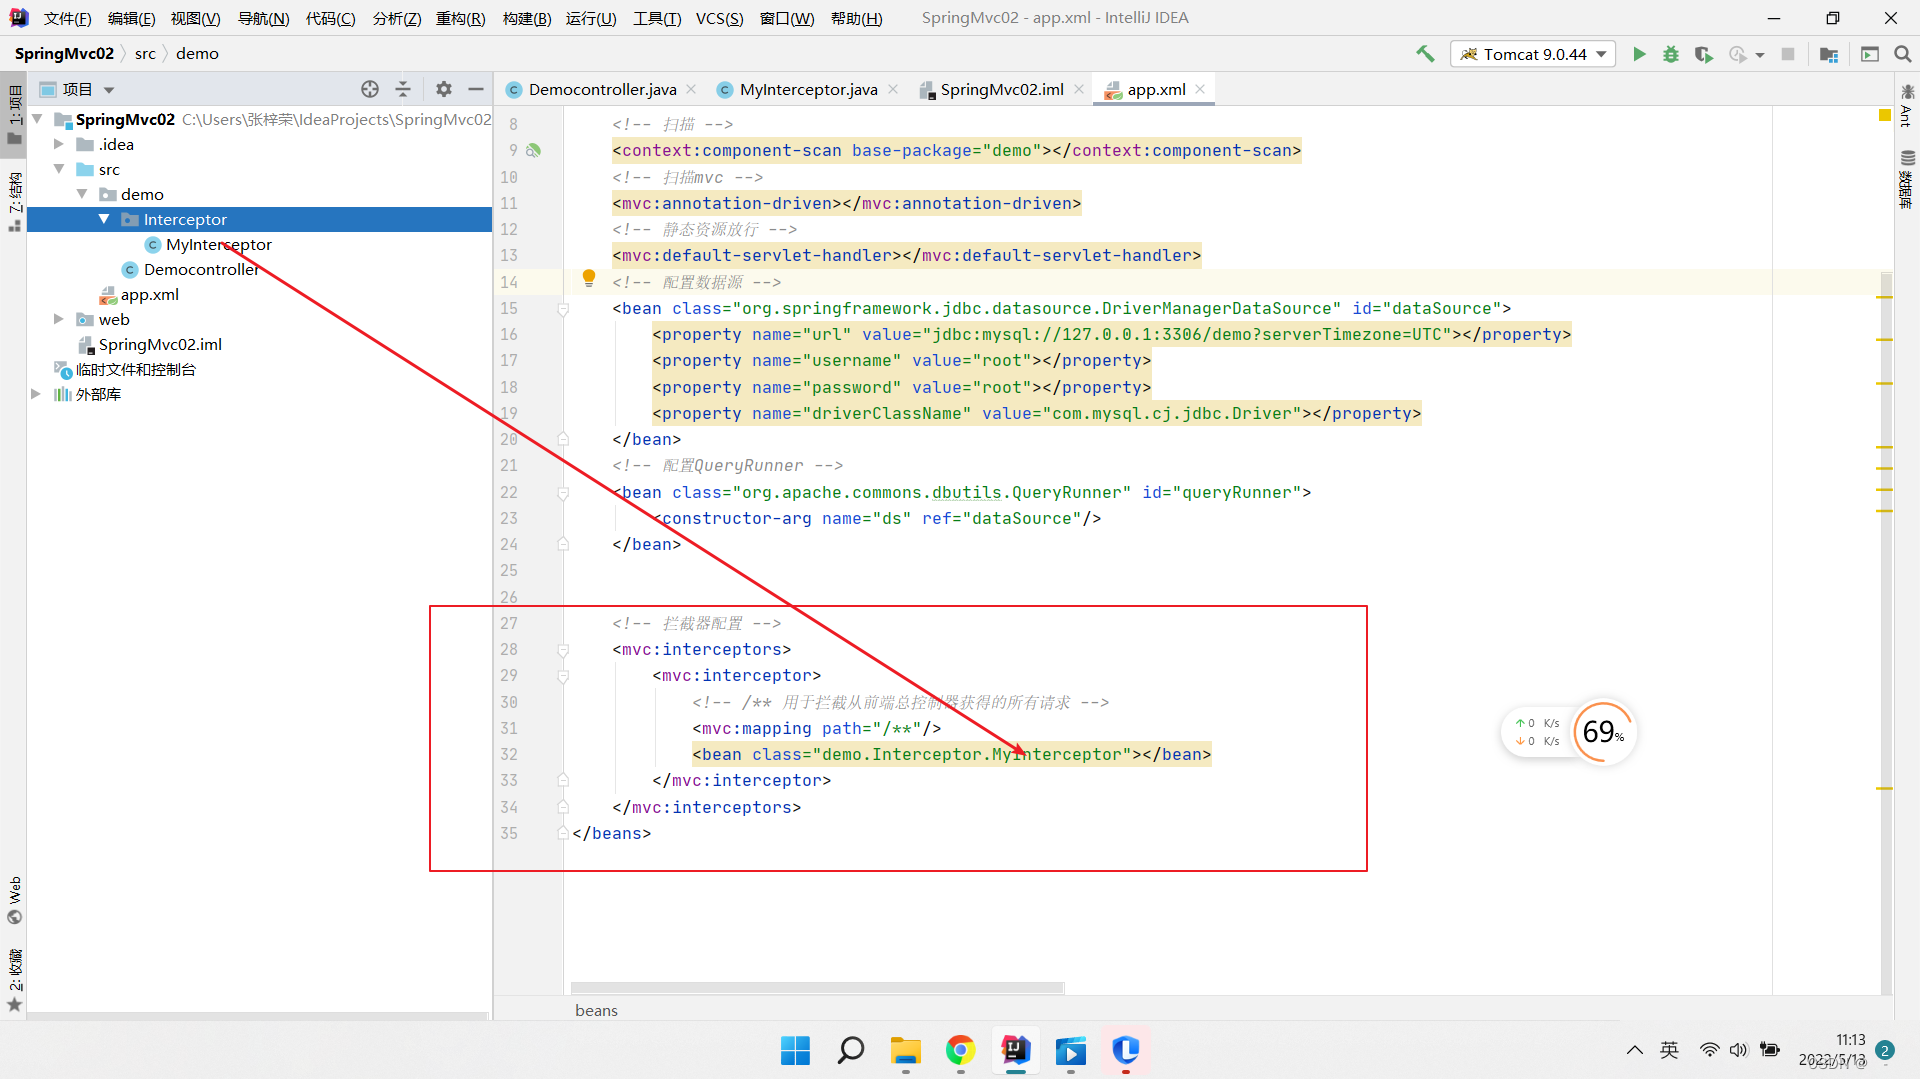Click the demo breadcrumb in the navigation bar
Screen dimensions: 1920x1079
(x=197, y=54)
